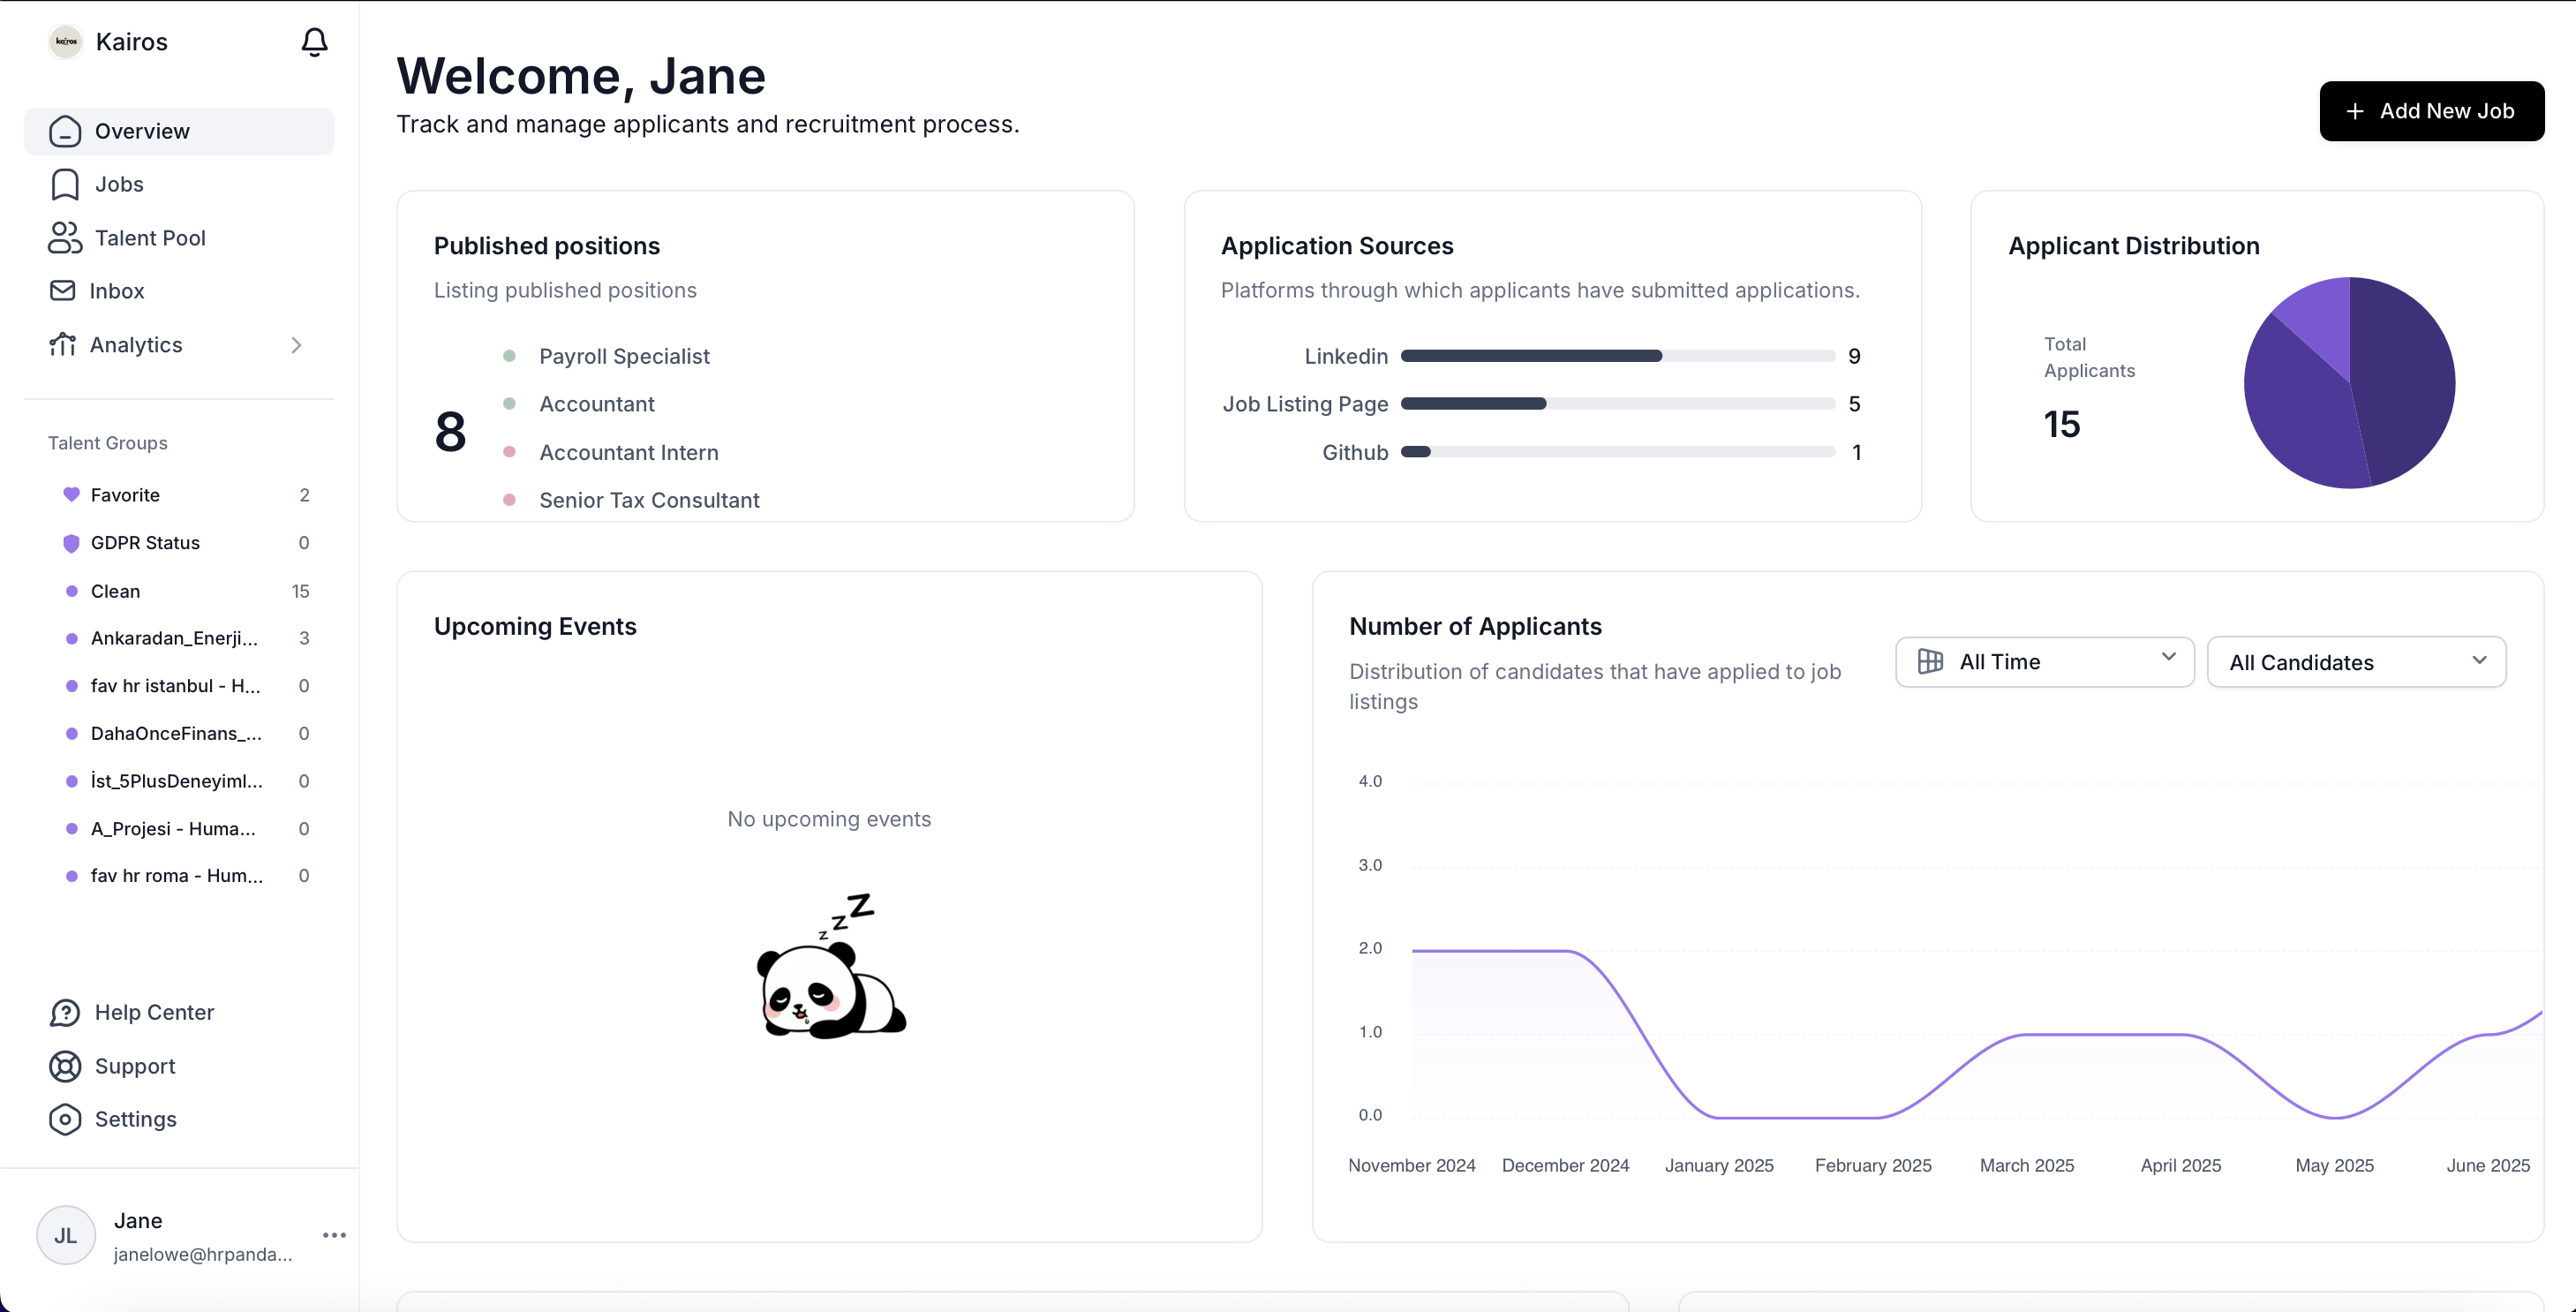Open Settings from the sidebar
Viewport: 2576px width, 1312px height.
point(134,1119)
